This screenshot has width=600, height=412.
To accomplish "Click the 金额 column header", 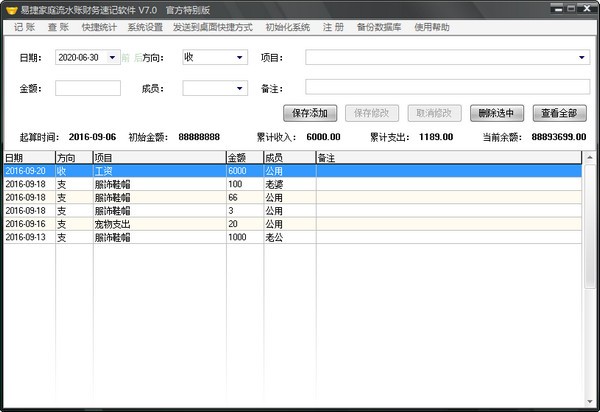I will pos(244,158).
